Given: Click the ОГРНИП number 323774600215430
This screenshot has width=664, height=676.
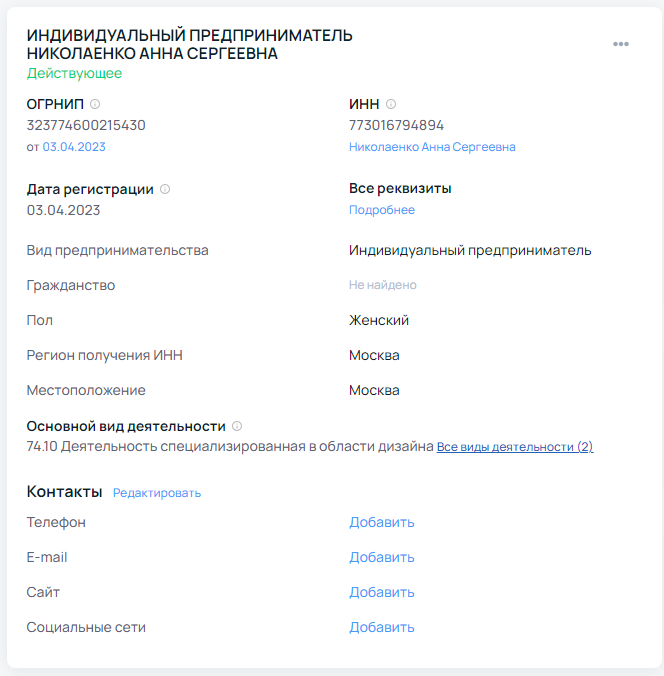Looking at the screenshot, I should (86, 125).
